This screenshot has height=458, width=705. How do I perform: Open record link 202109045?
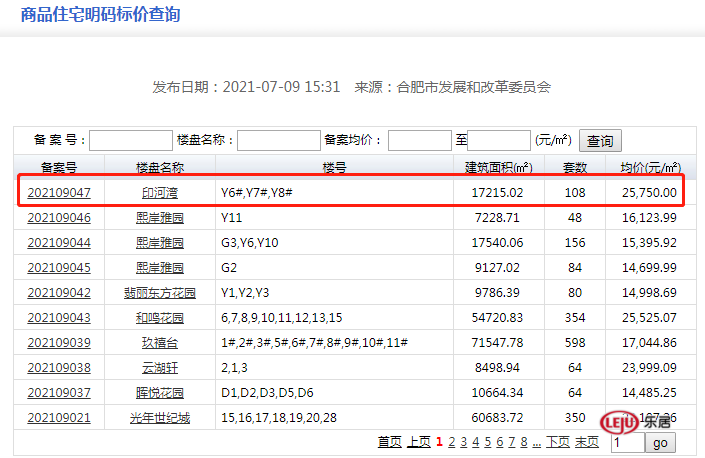tap(59, 268)
